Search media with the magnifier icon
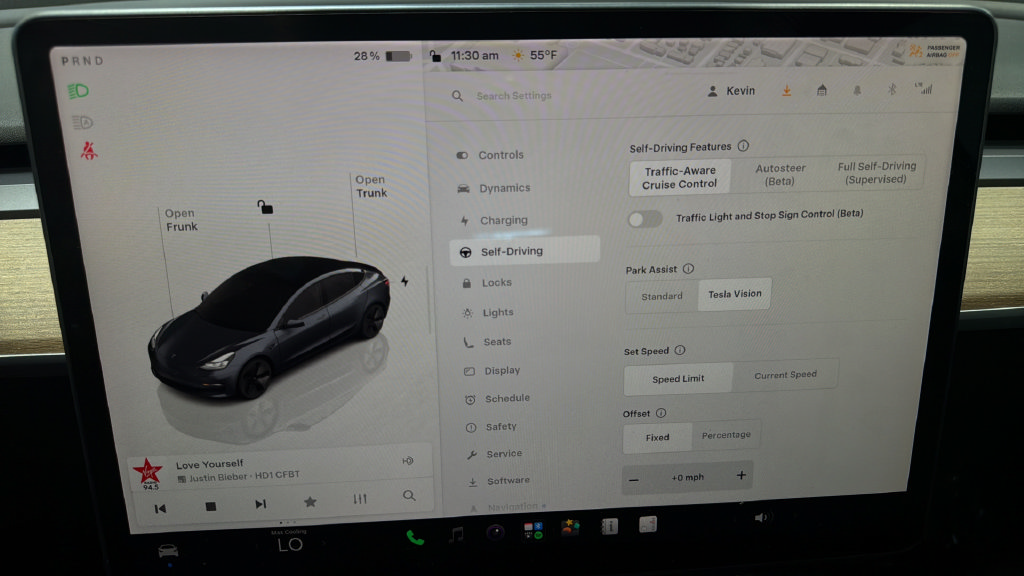Viewport: 1024px width, 576px height. point(409,496)
